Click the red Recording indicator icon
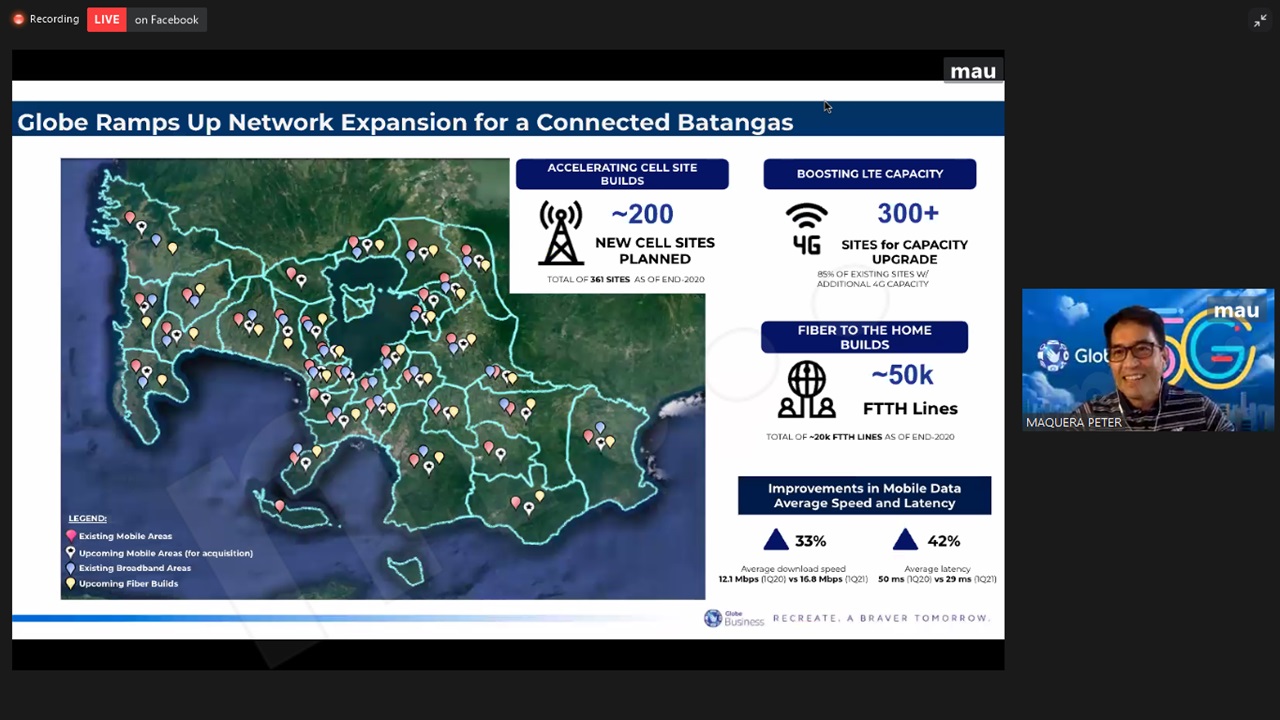 (x=18, y=19)
